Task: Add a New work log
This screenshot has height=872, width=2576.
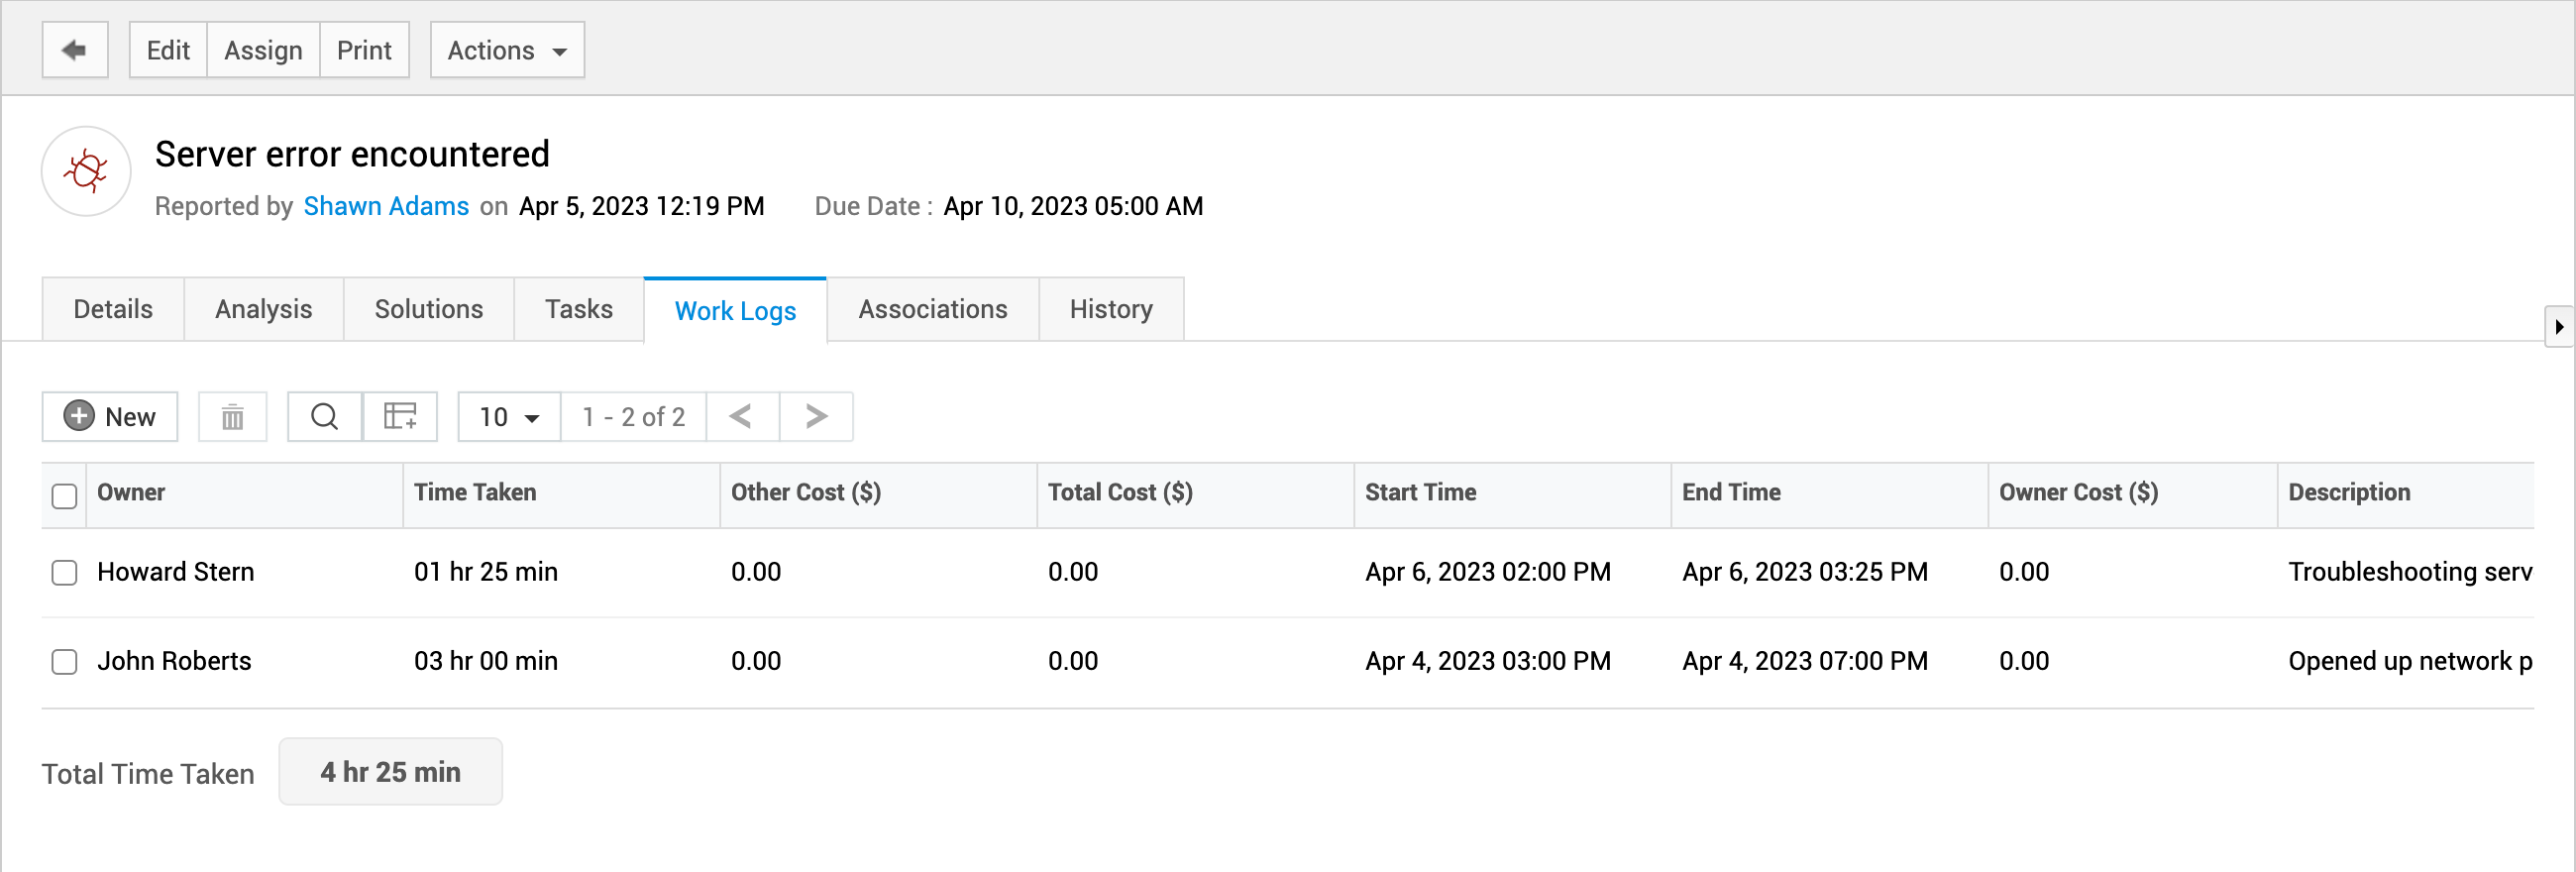Action: [110, 417]
